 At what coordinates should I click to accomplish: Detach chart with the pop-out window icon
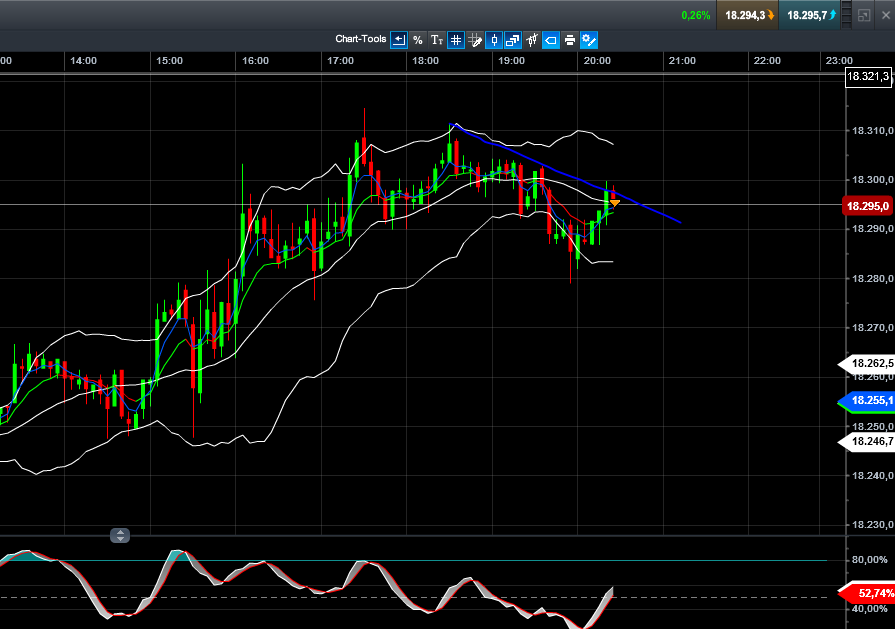pos(864,16)
